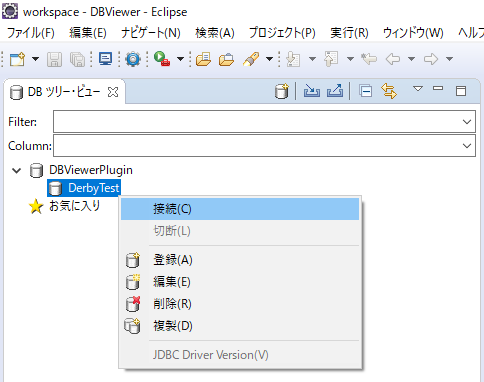Click the Forward navigation arrow
The image size is (484, 382).
431,59
